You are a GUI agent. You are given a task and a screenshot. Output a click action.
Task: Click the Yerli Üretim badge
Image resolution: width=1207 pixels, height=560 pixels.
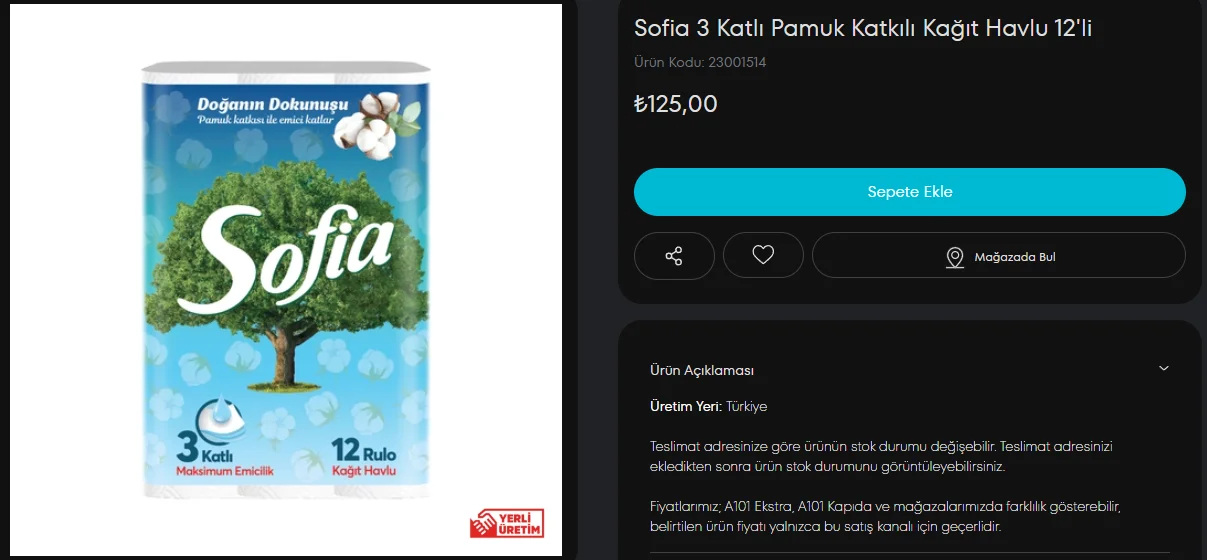(507, 523)
